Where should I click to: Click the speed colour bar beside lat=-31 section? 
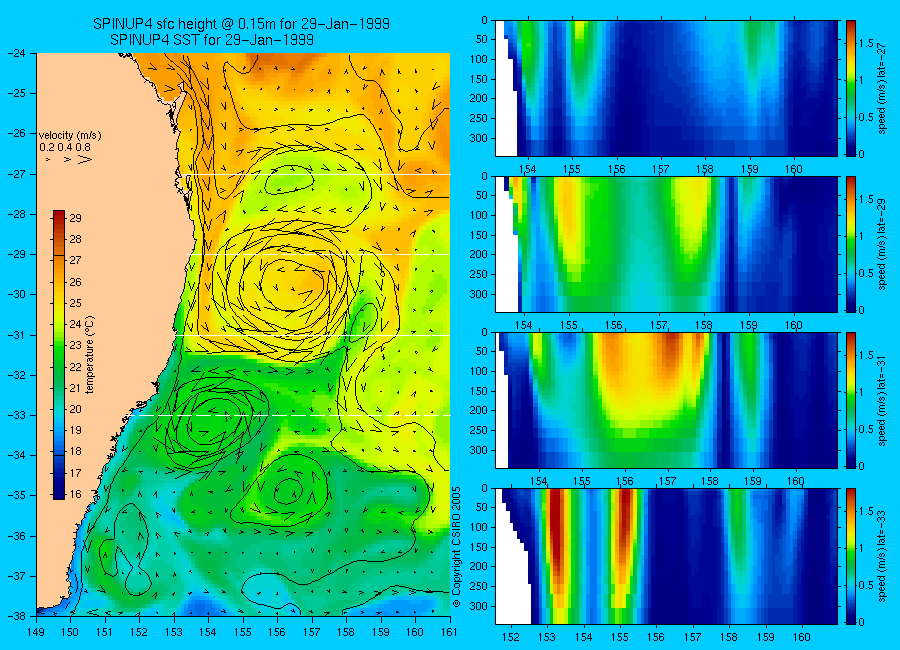coord(850,400)
